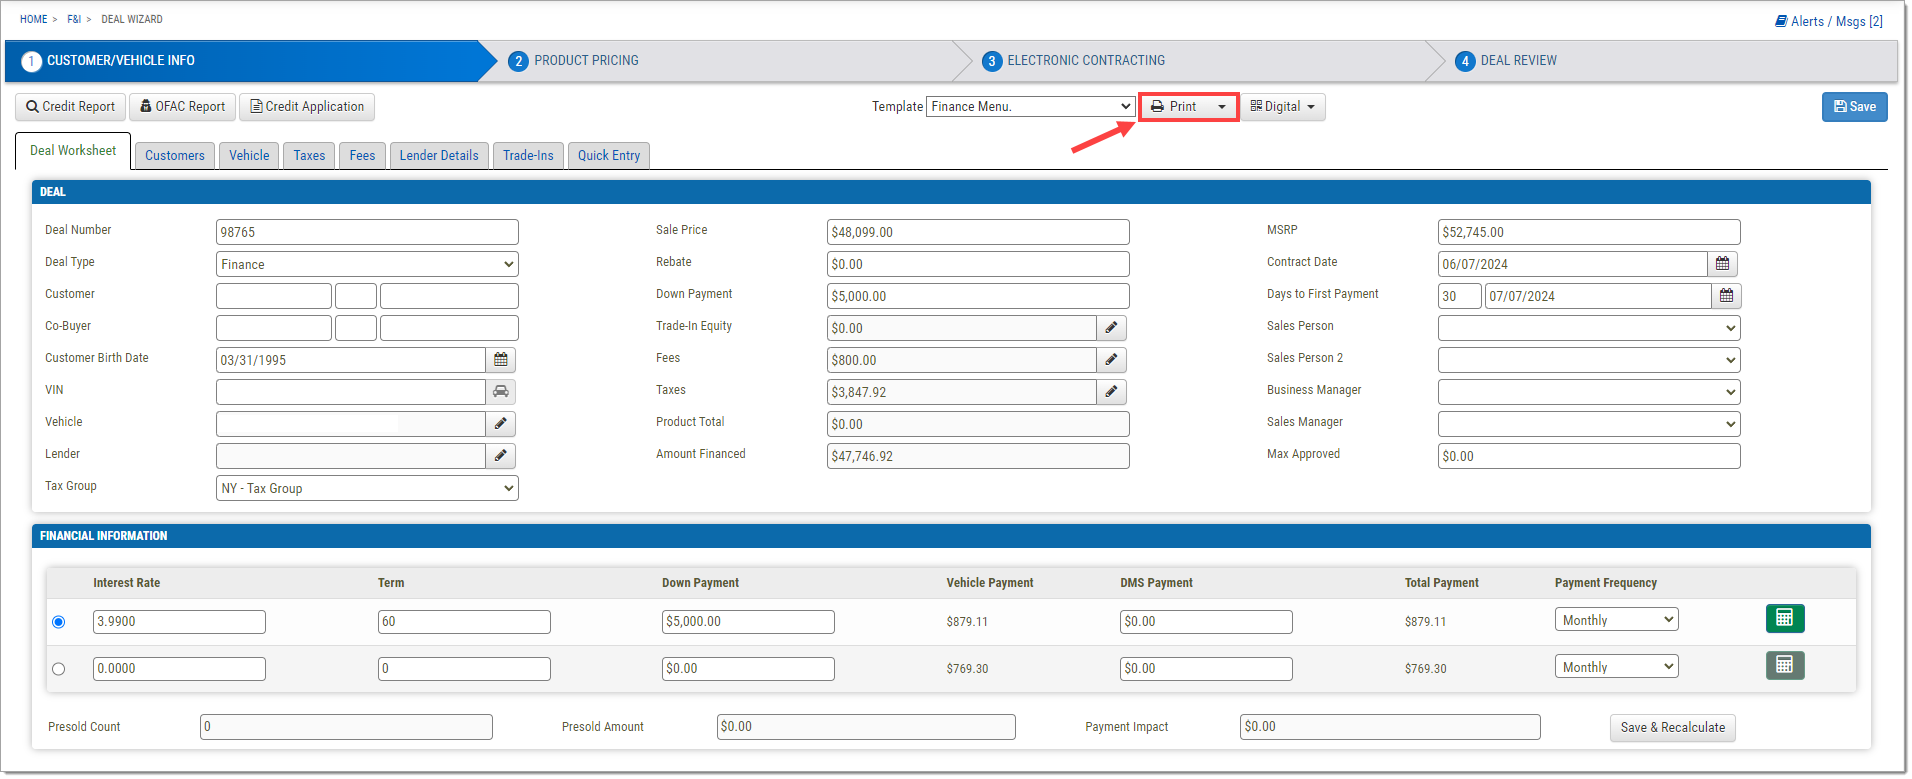Open Sales Manager dropdown

1589,424
